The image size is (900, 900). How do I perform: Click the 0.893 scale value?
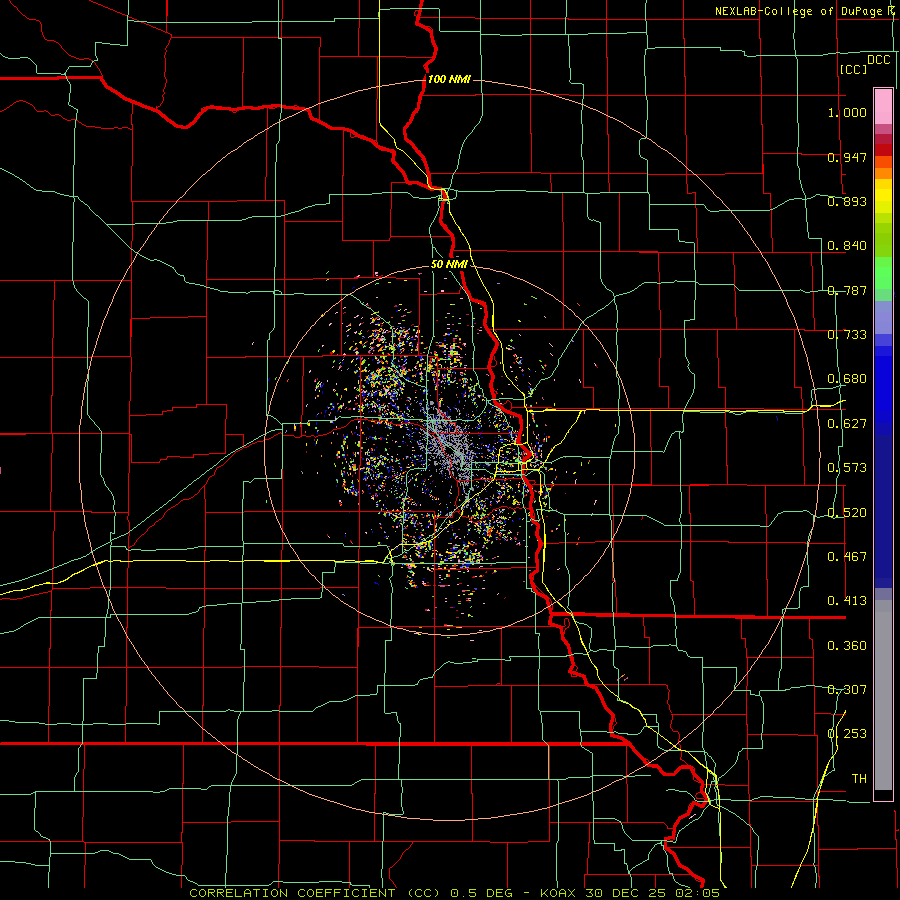click(847, 201)
